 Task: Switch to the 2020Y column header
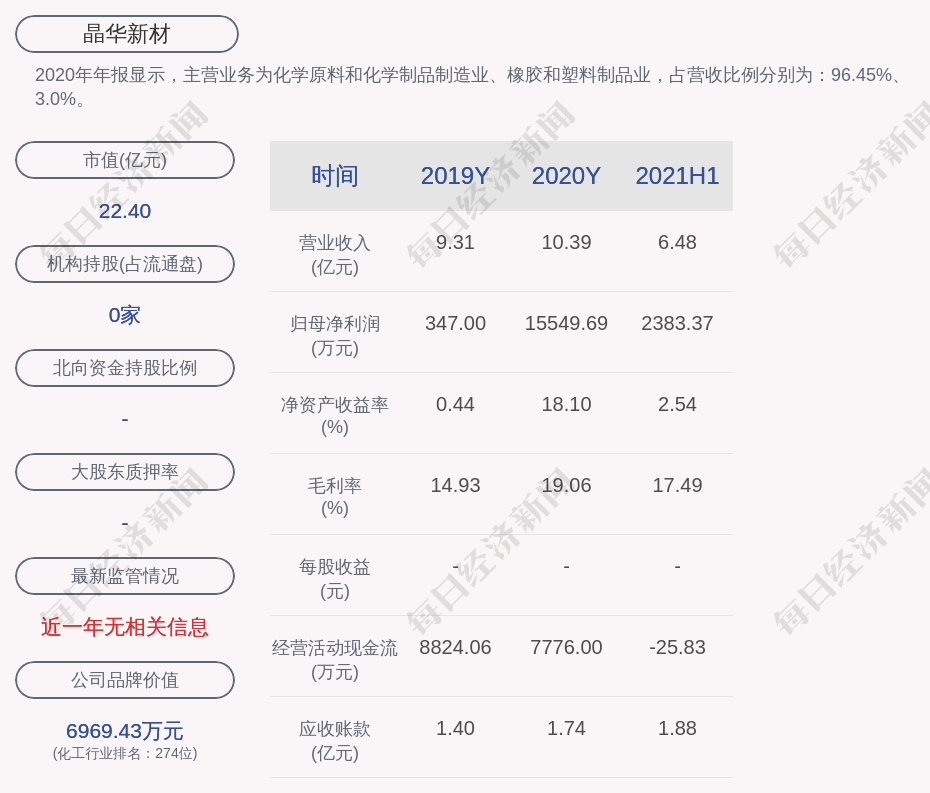click(x=566, y=176)
